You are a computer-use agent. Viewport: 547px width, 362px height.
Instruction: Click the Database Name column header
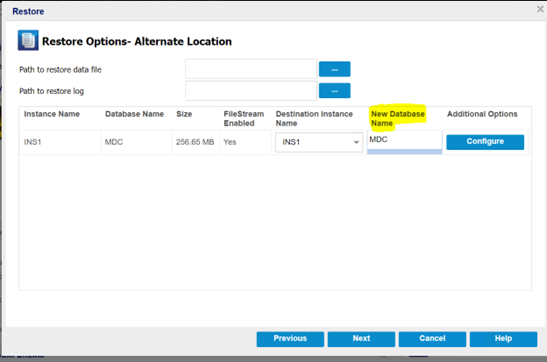tap(134, 114)
